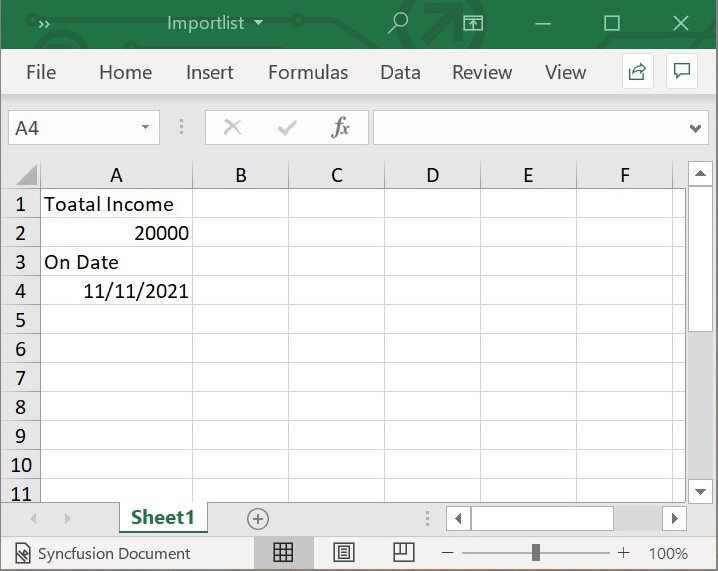This screenshot has height=571, width=718.
Task: Select the Sheet1 tab
Action: pyautogui.click(x=163, y=517)
